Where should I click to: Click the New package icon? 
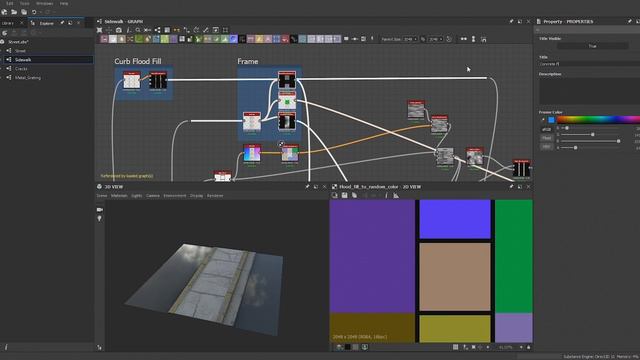[x=4, y=12]
